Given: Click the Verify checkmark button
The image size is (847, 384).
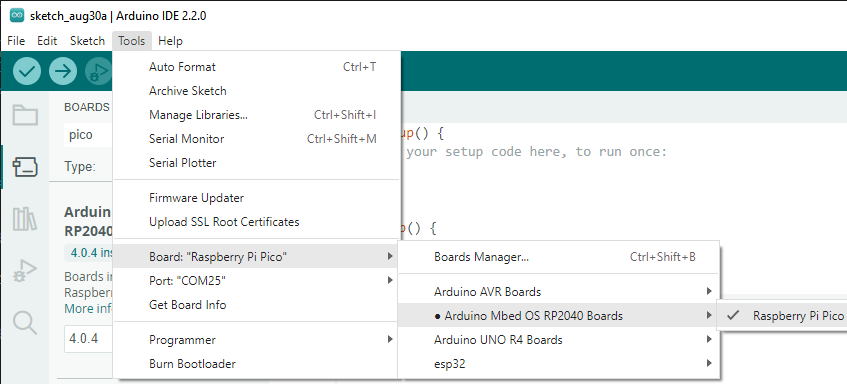Looking at the screenshot, I should (x=26, y=71).
